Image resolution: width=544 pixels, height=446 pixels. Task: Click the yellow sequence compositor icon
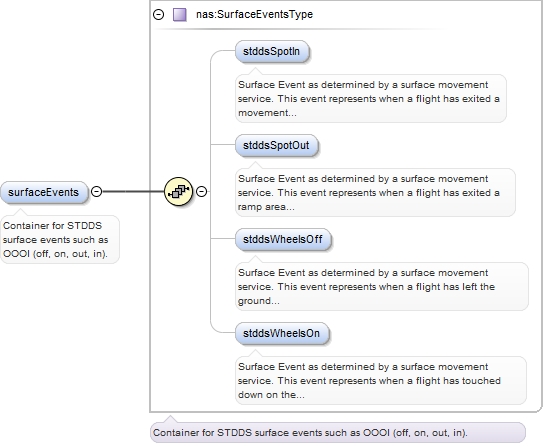pos(178,191)
